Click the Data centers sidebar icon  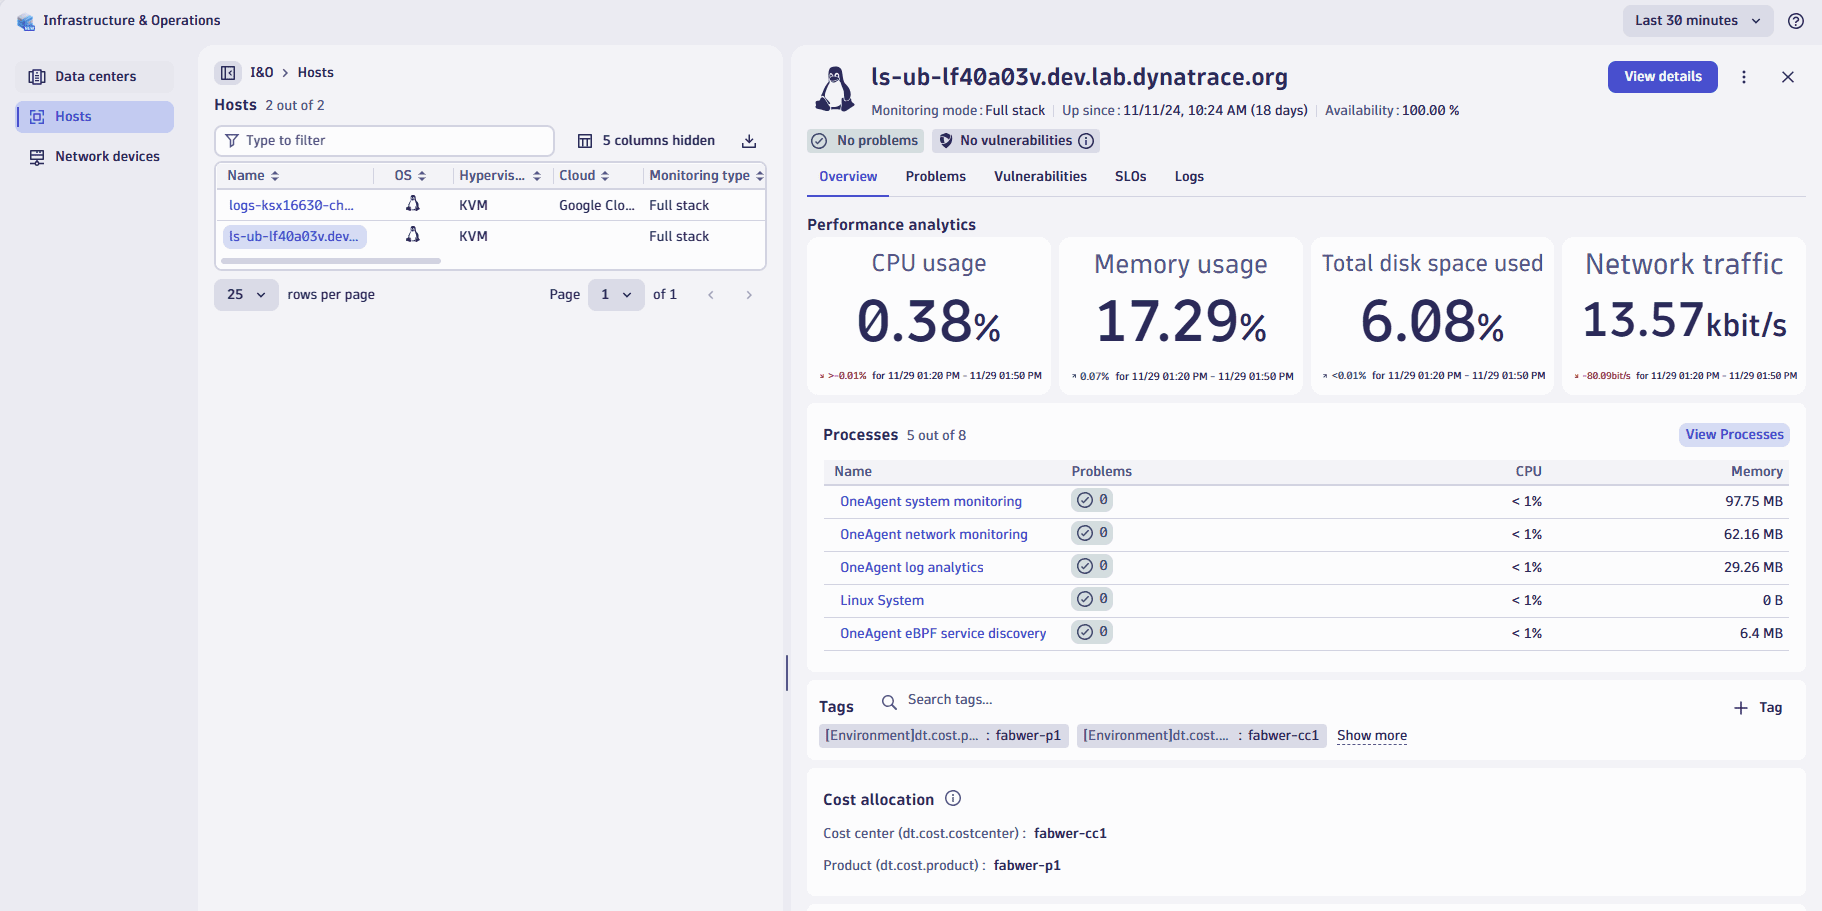pyautogui.click(x=37, y=77)
